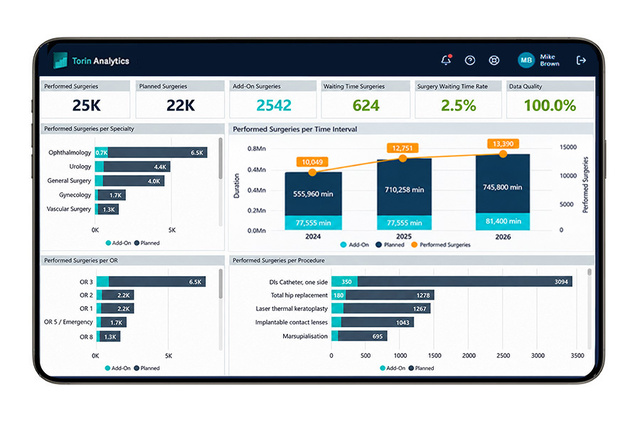Open the help question mark icon
The height and width of the screenshot is (427, 640).
[x=470, y=60]
